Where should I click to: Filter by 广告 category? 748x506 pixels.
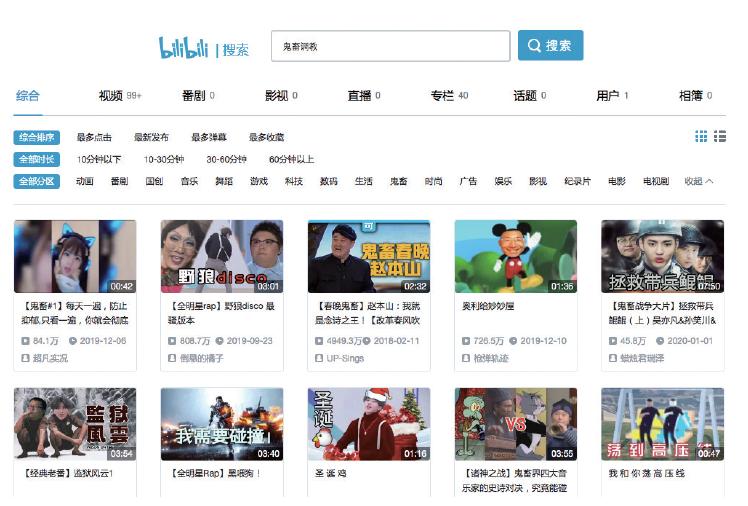click(468, 181)
